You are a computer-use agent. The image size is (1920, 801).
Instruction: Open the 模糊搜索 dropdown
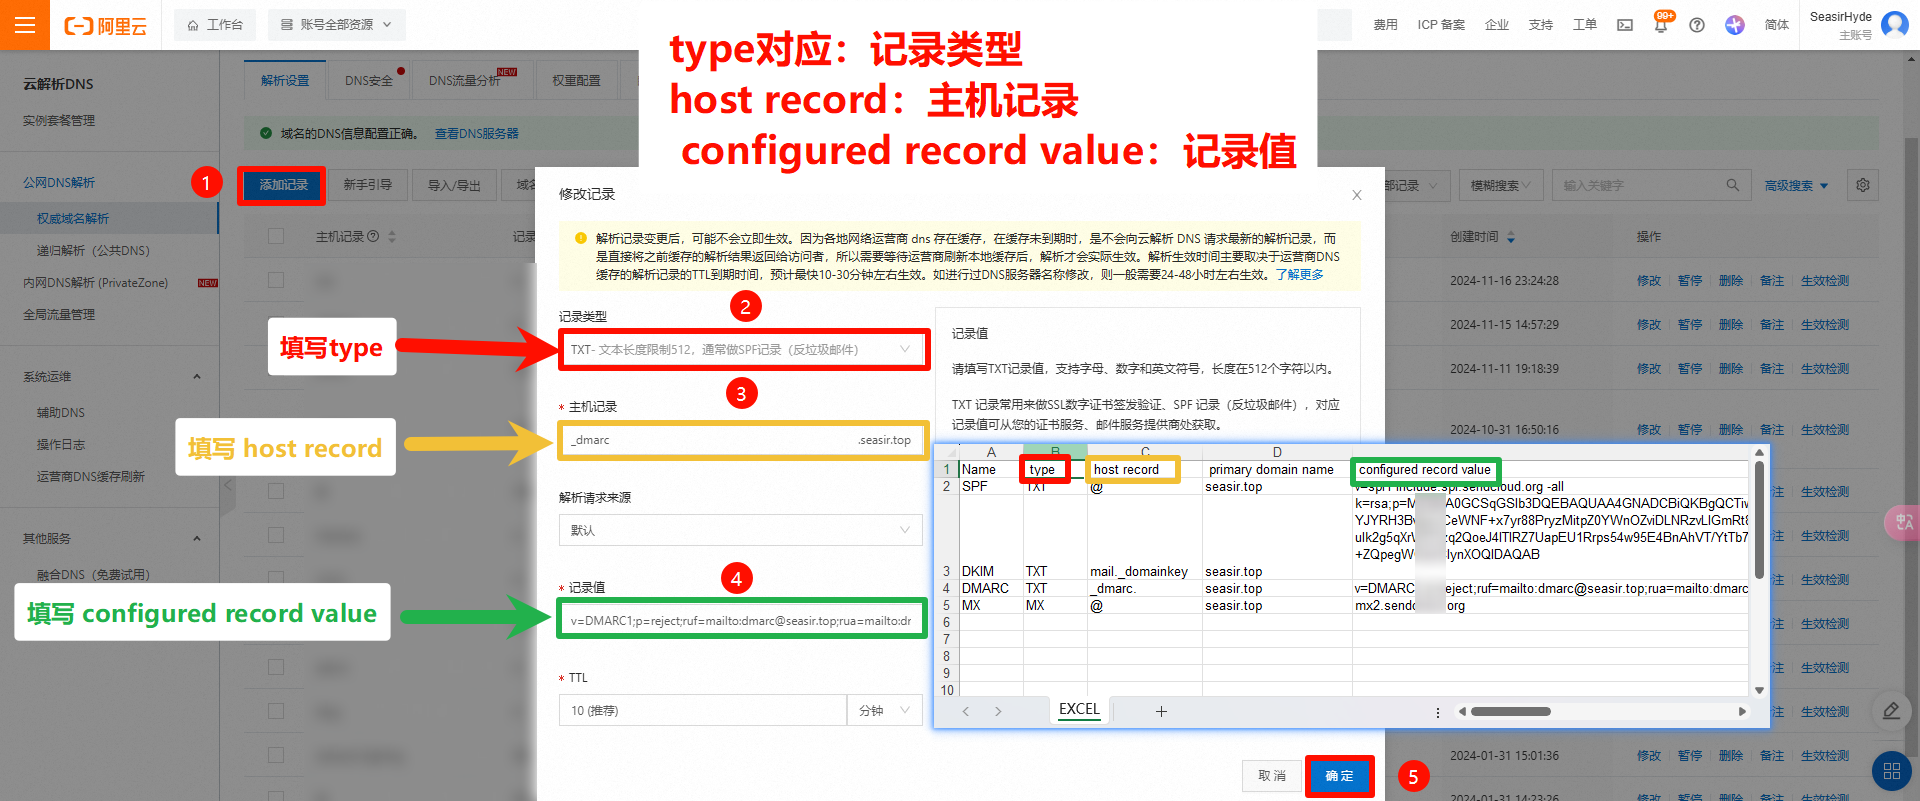[x=1500, y=186]
